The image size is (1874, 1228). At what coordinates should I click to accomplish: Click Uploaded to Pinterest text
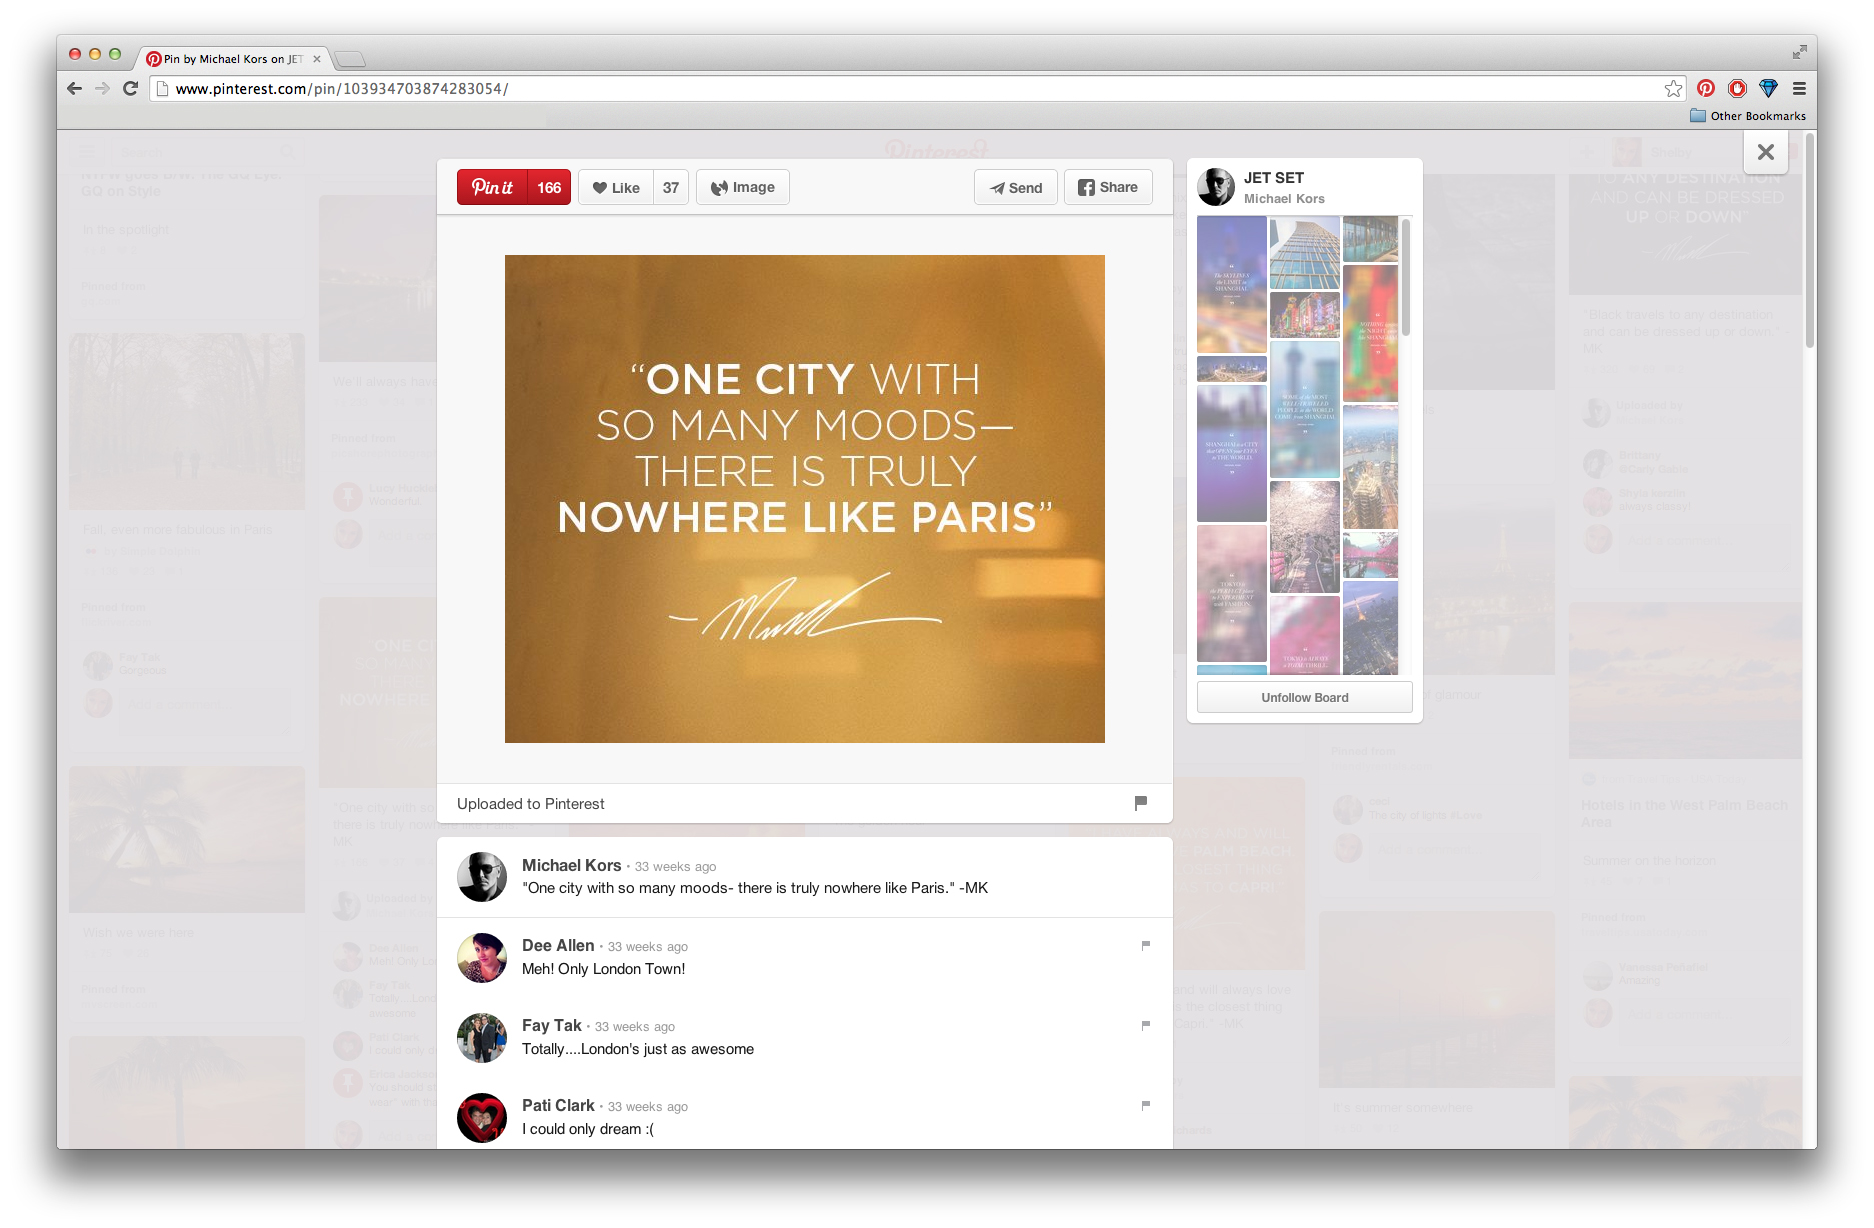530,803
